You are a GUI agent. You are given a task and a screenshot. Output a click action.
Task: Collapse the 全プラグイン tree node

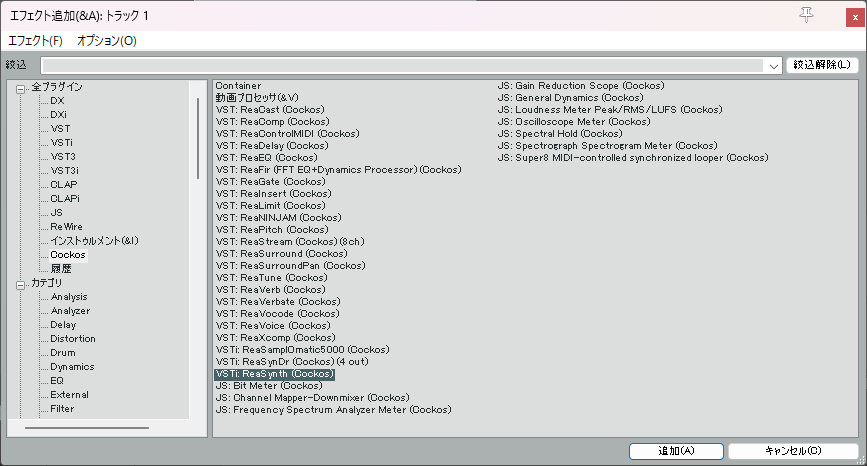[x=20, y=89]
